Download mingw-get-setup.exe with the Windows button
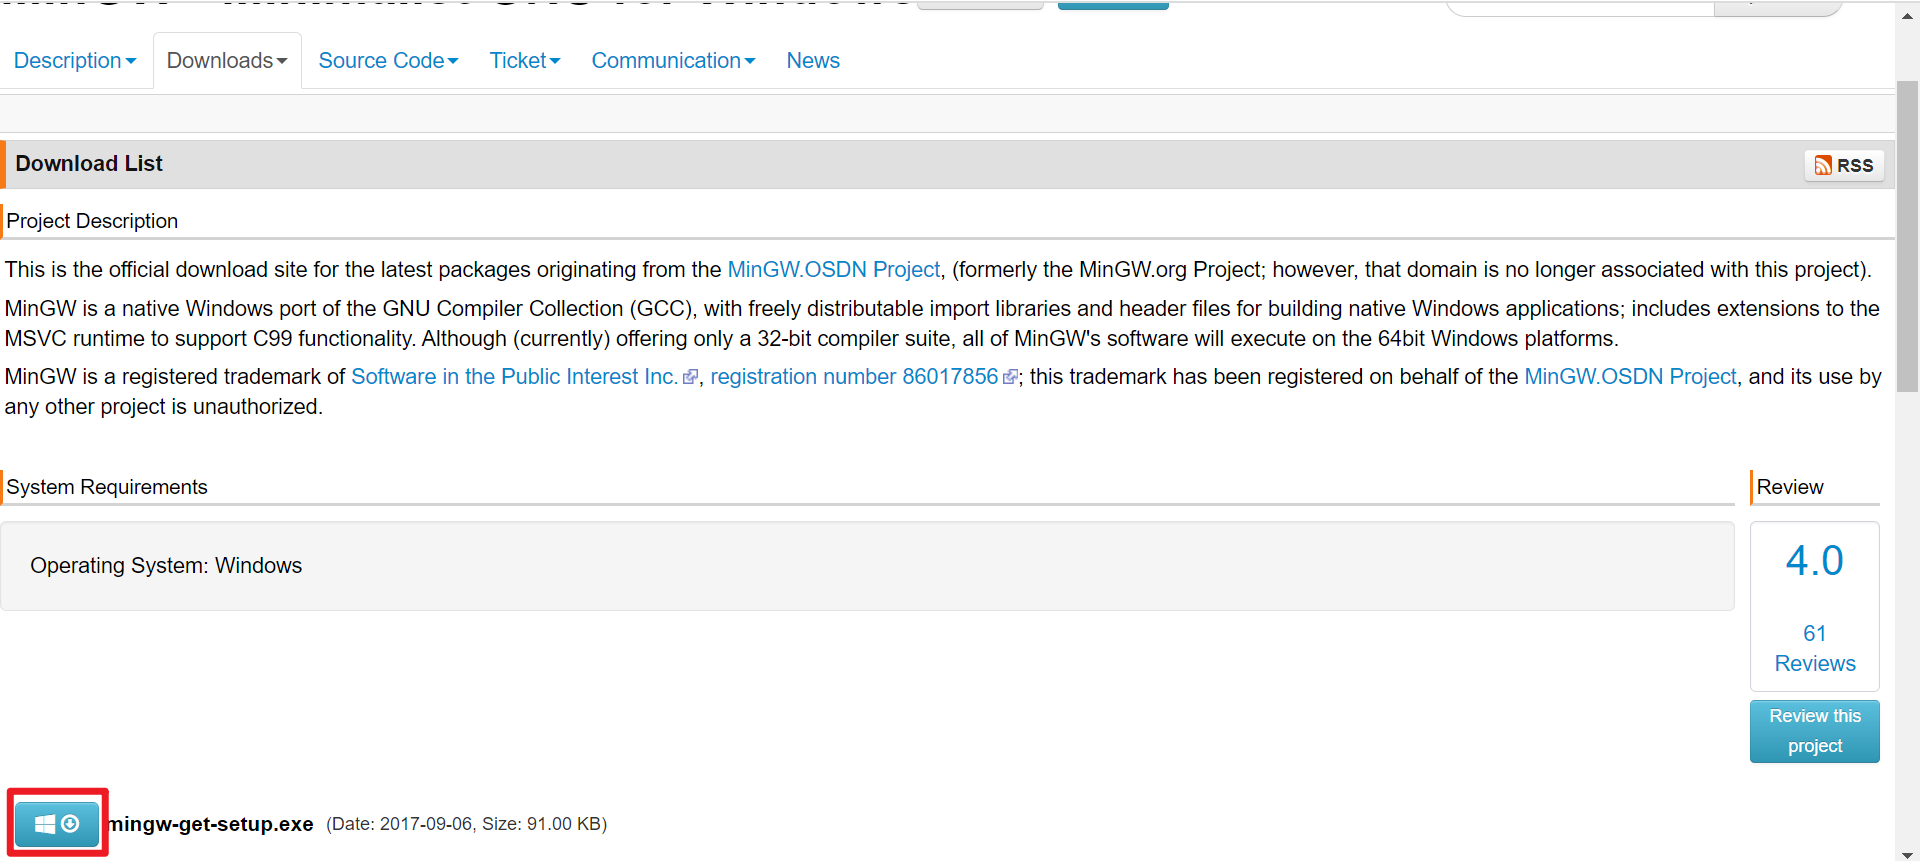The width and height of the screenshot is (1920, 861). [x=57, y=824]
